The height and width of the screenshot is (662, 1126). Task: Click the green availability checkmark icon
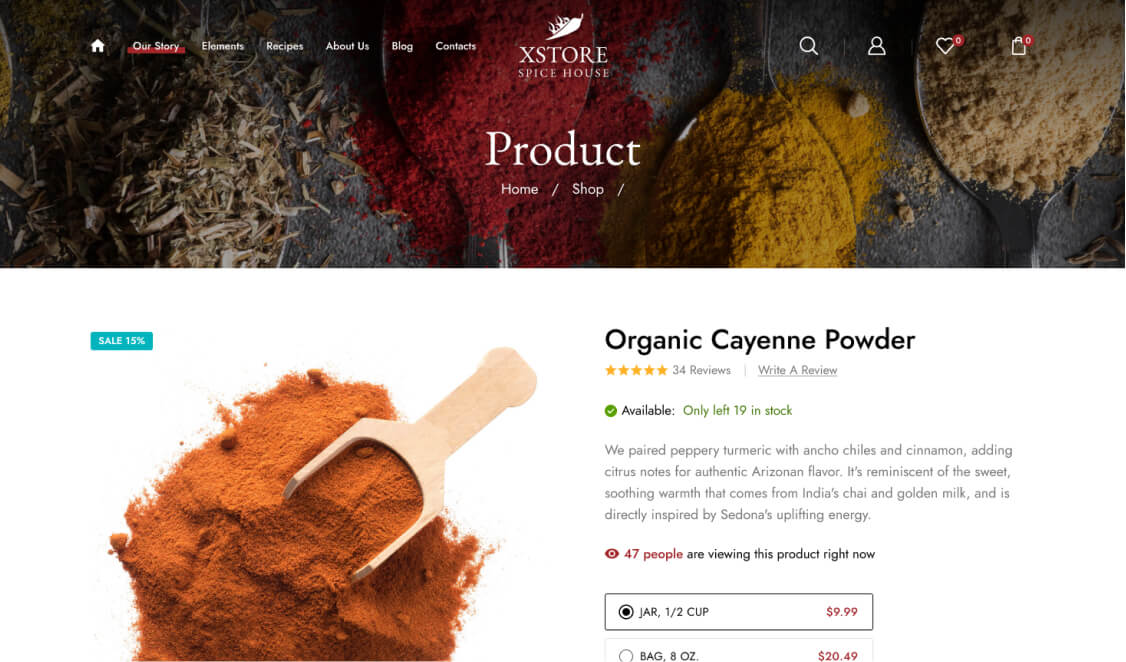pyautogui.click(x=610, y=411)
